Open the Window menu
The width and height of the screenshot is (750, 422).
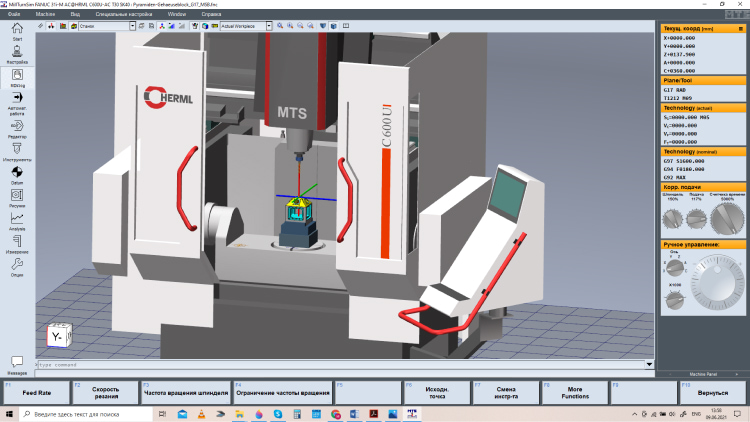(x=176, y=14)
